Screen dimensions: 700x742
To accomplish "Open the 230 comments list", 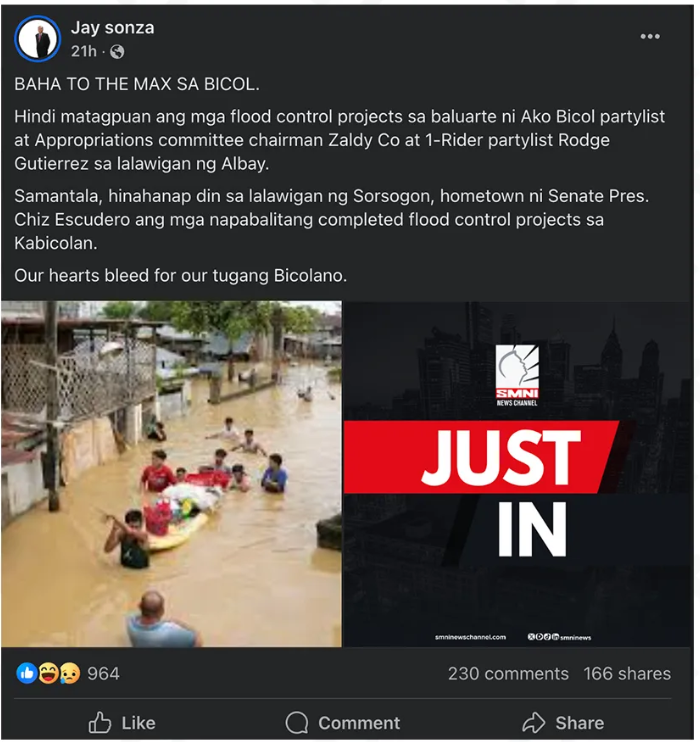I will 508,673.
